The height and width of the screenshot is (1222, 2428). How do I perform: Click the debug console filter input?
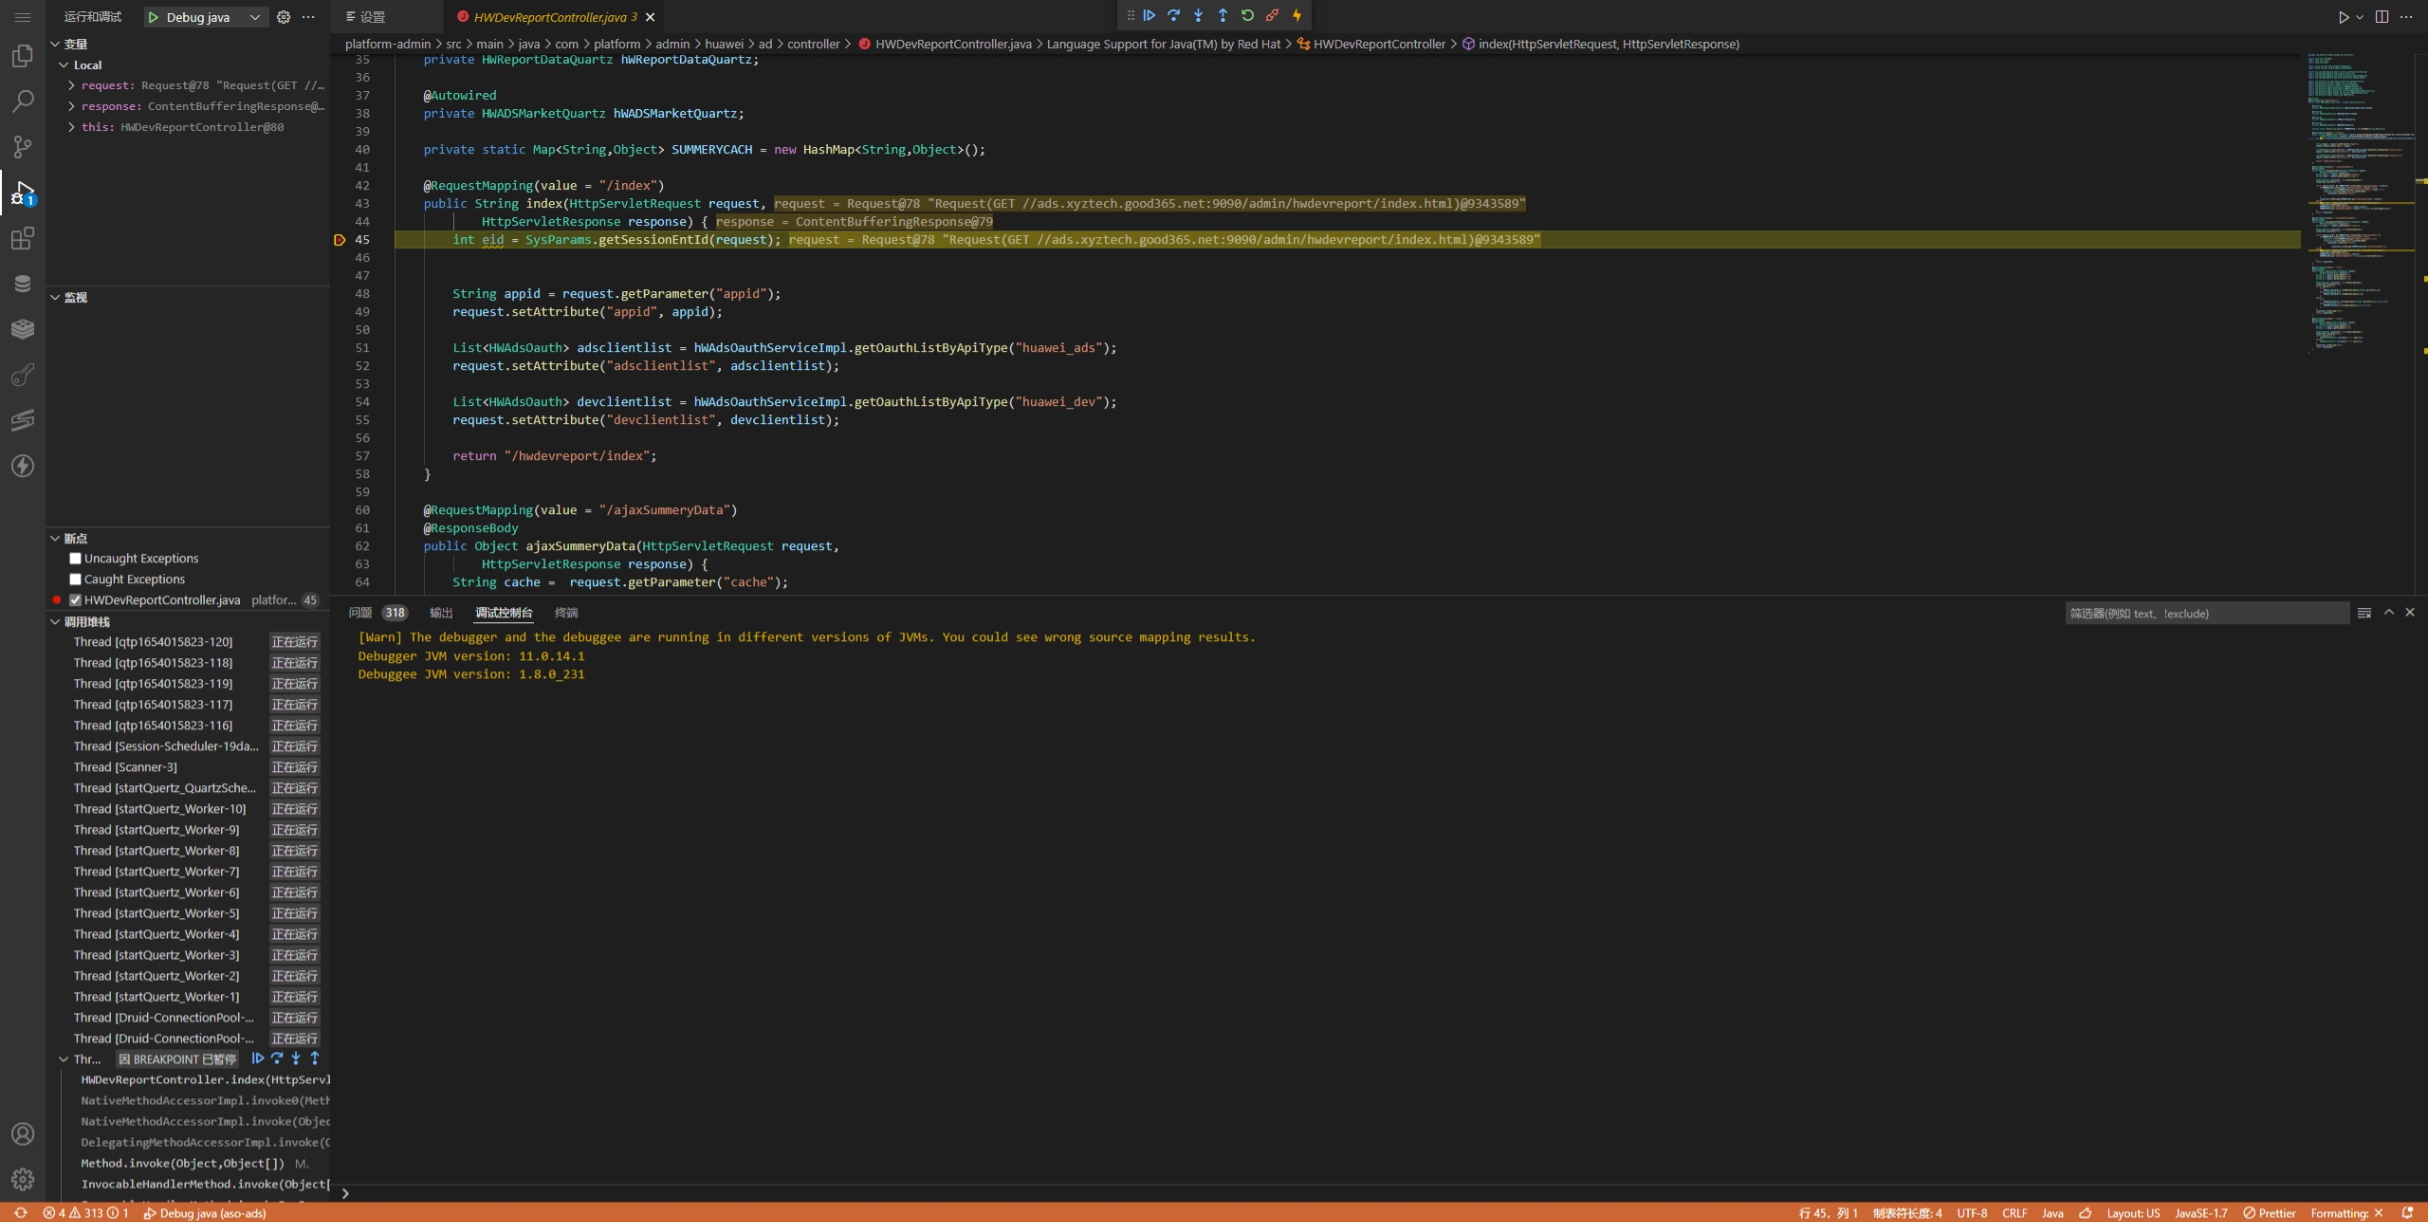(2206, 613)
